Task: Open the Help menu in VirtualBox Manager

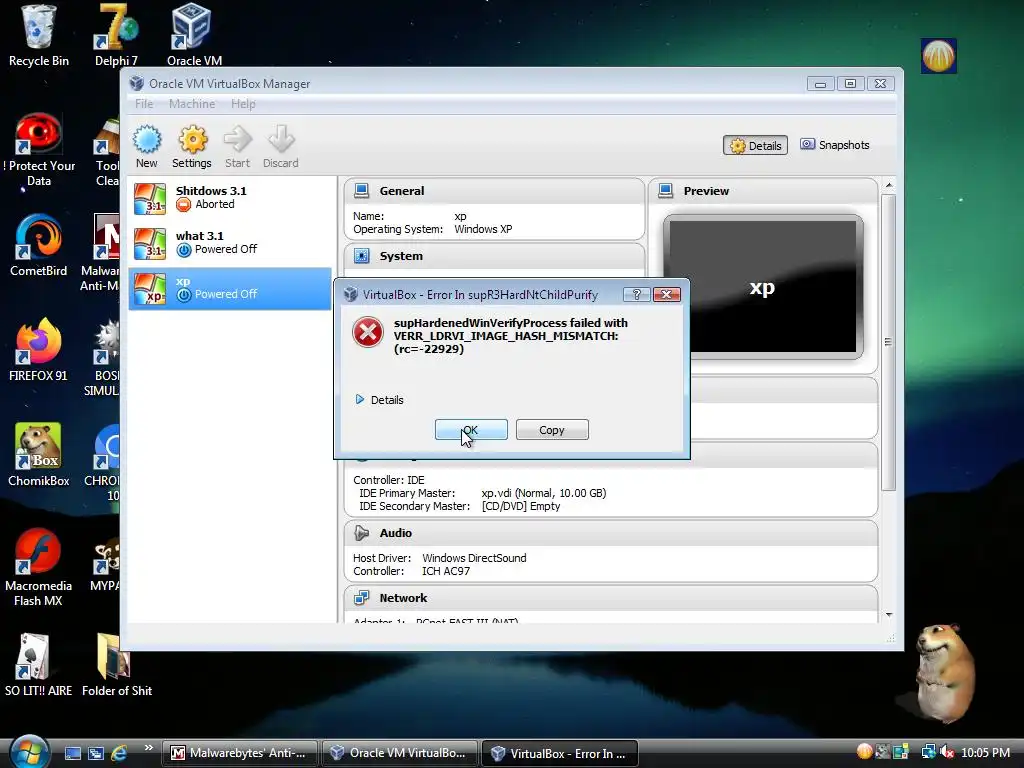Action: 243,104
